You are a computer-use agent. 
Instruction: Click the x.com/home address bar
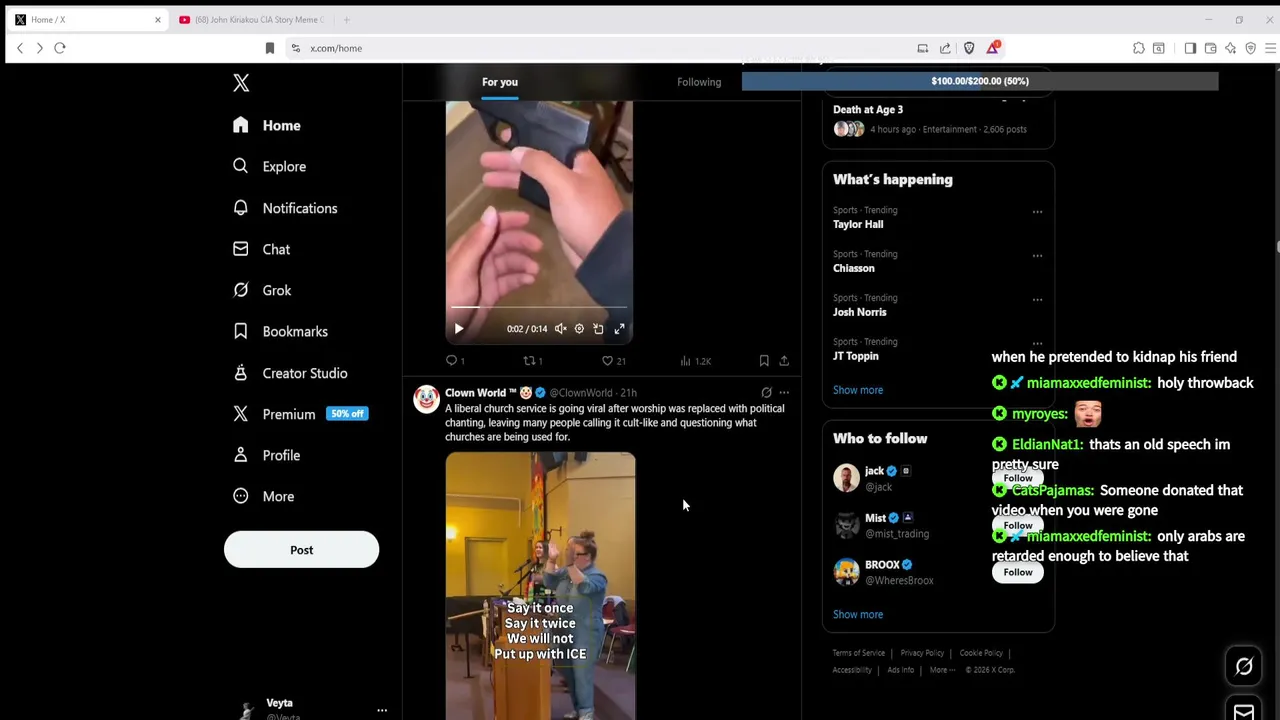click(x=600, y=48)
